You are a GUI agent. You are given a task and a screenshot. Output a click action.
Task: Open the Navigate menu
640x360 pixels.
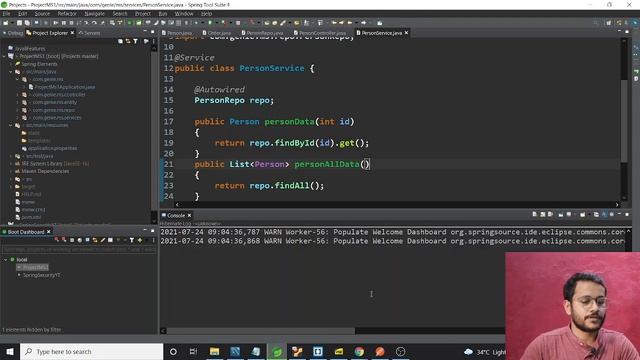pyautogui.click(x=94, y=13)
